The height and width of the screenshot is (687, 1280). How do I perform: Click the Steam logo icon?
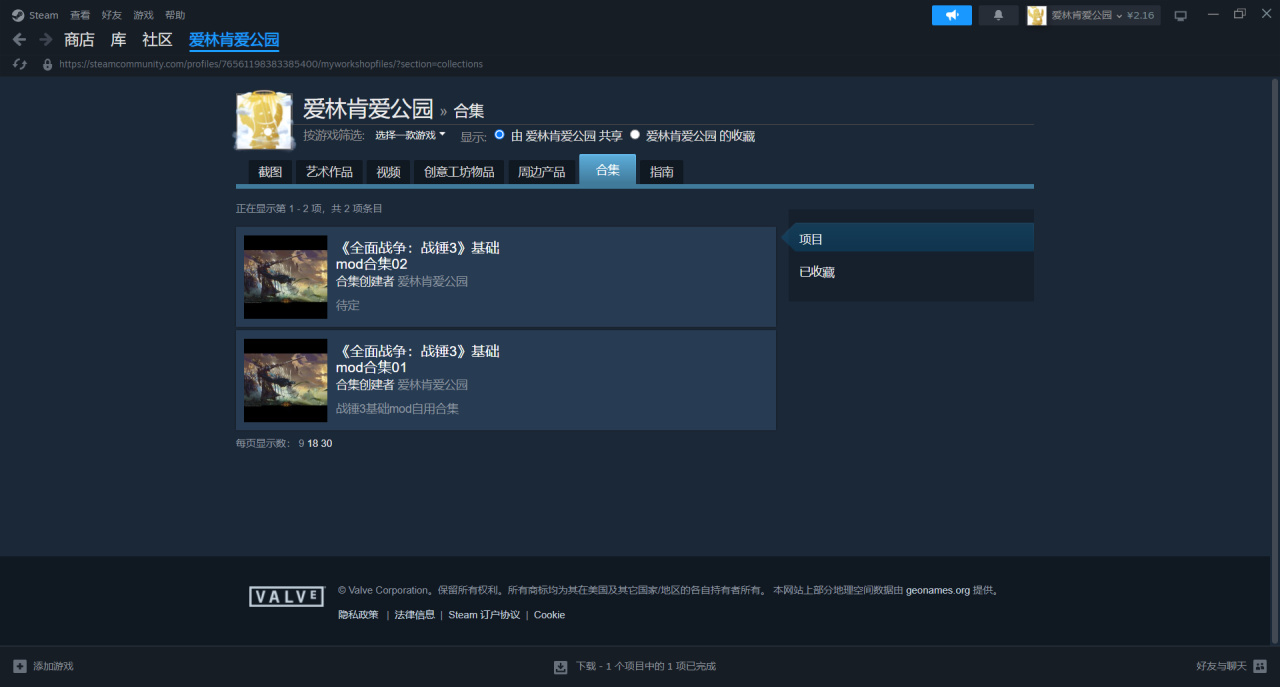point(18,15)
